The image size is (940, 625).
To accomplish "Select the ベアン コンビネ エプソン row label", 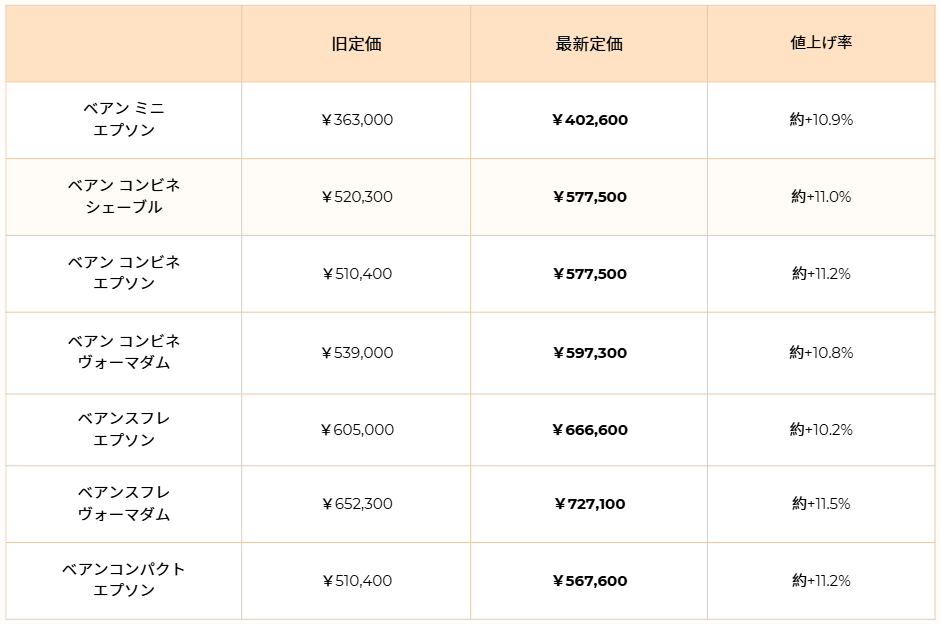I will tap(124, 272).
